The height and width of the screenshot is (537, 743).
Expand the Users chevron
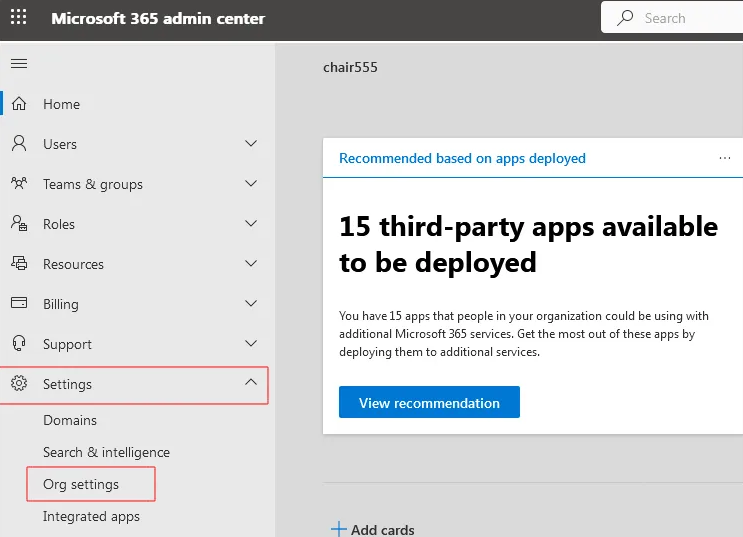point(251,144)
